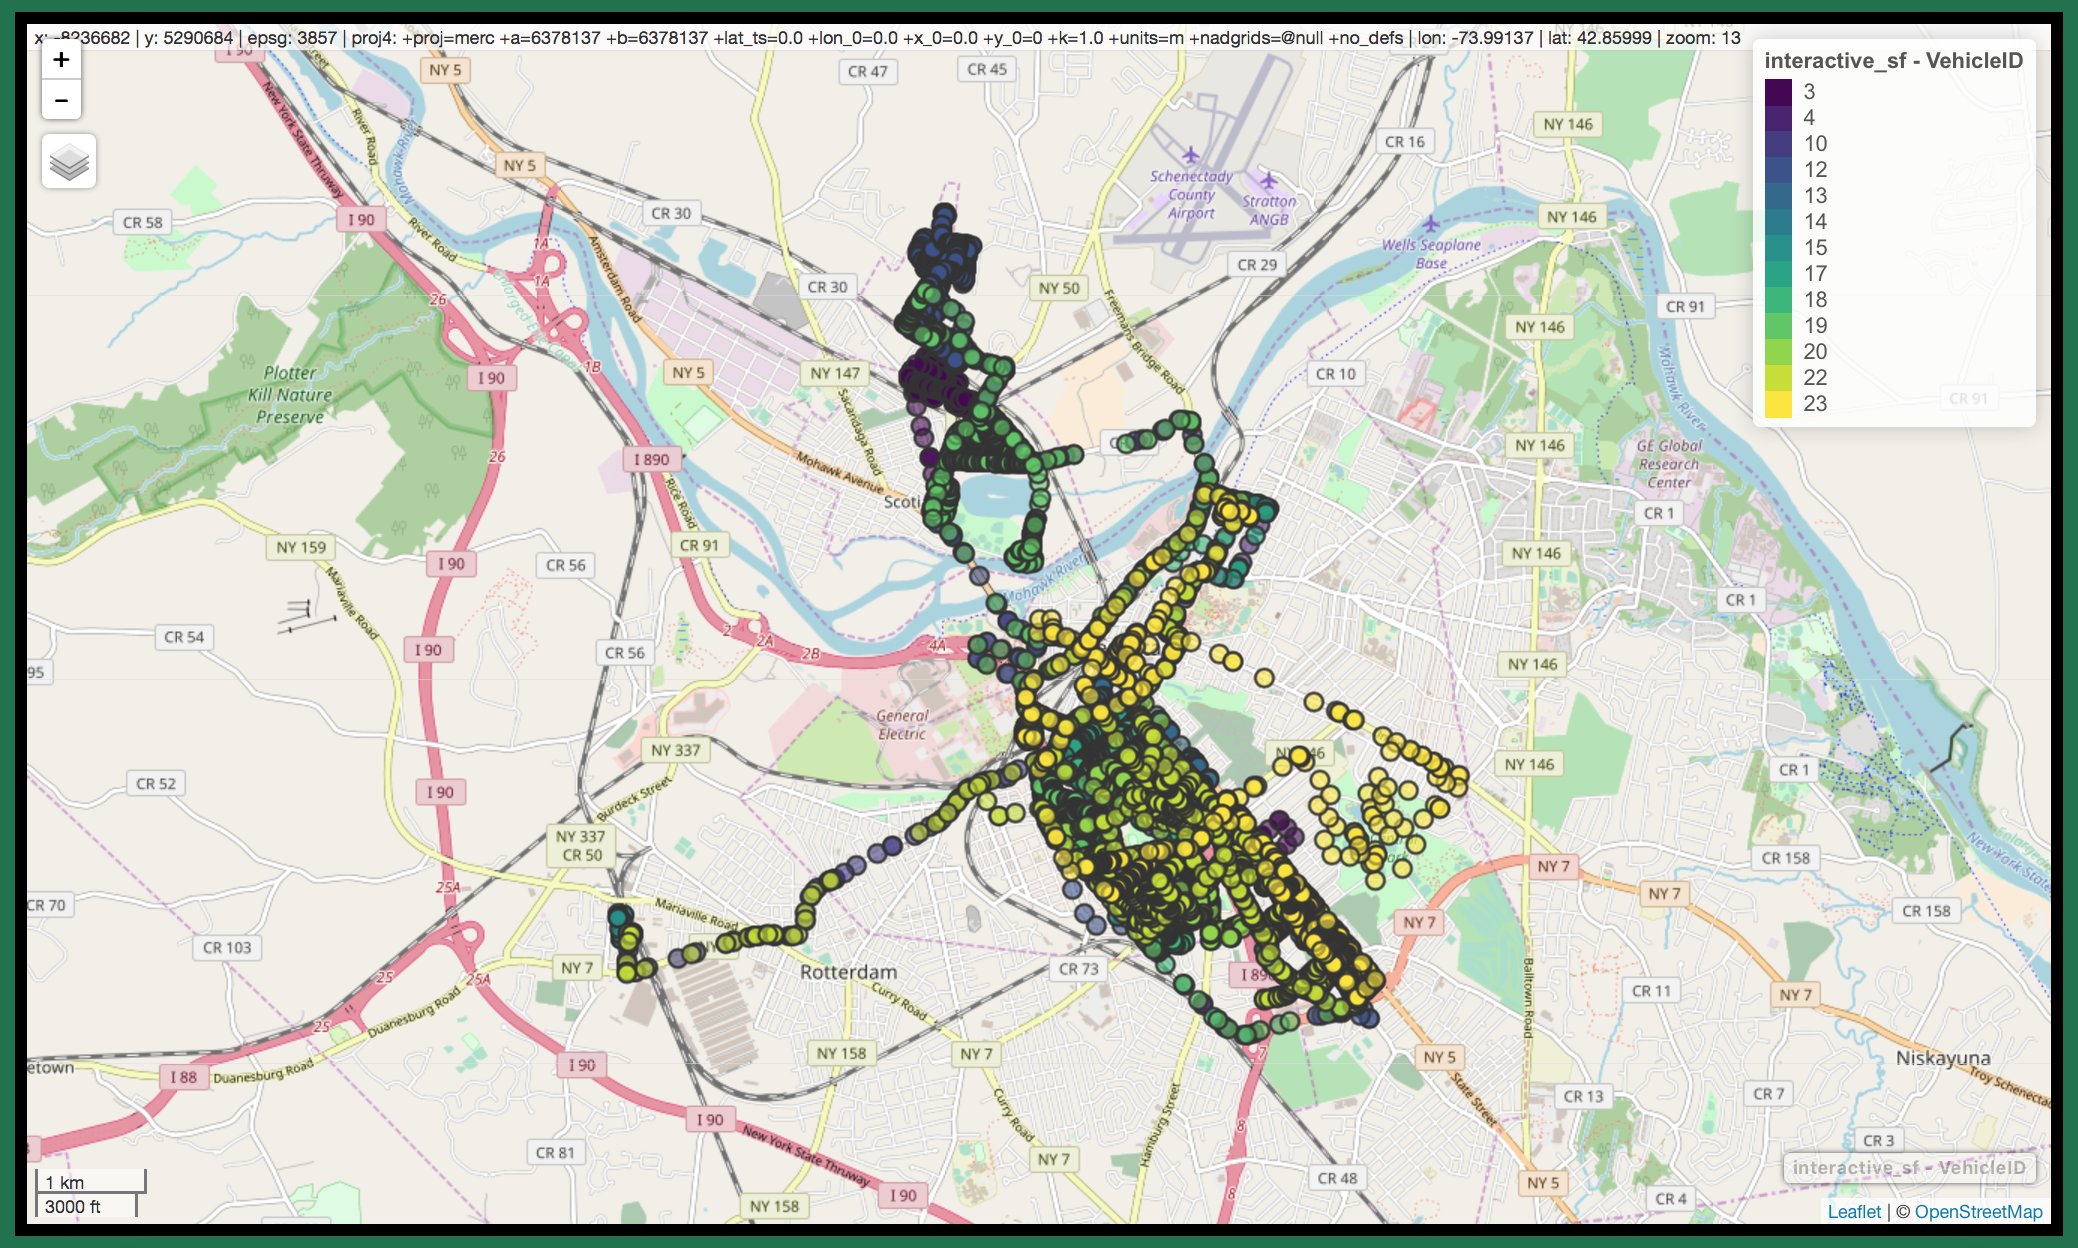Click the legend title interactive_sf - VehicleID
The height and width of the screenshot is (1248, 2078).
pos(1893,61)
